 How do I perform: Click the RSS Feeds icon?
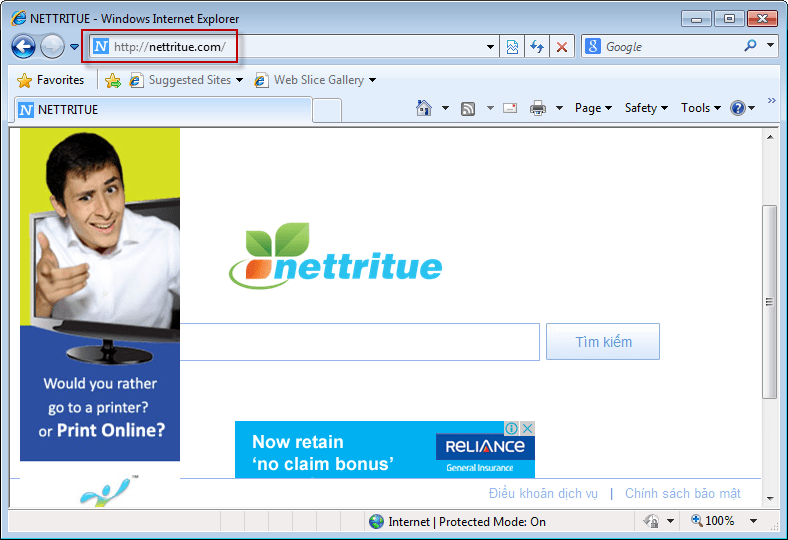(x=468, y=109)
